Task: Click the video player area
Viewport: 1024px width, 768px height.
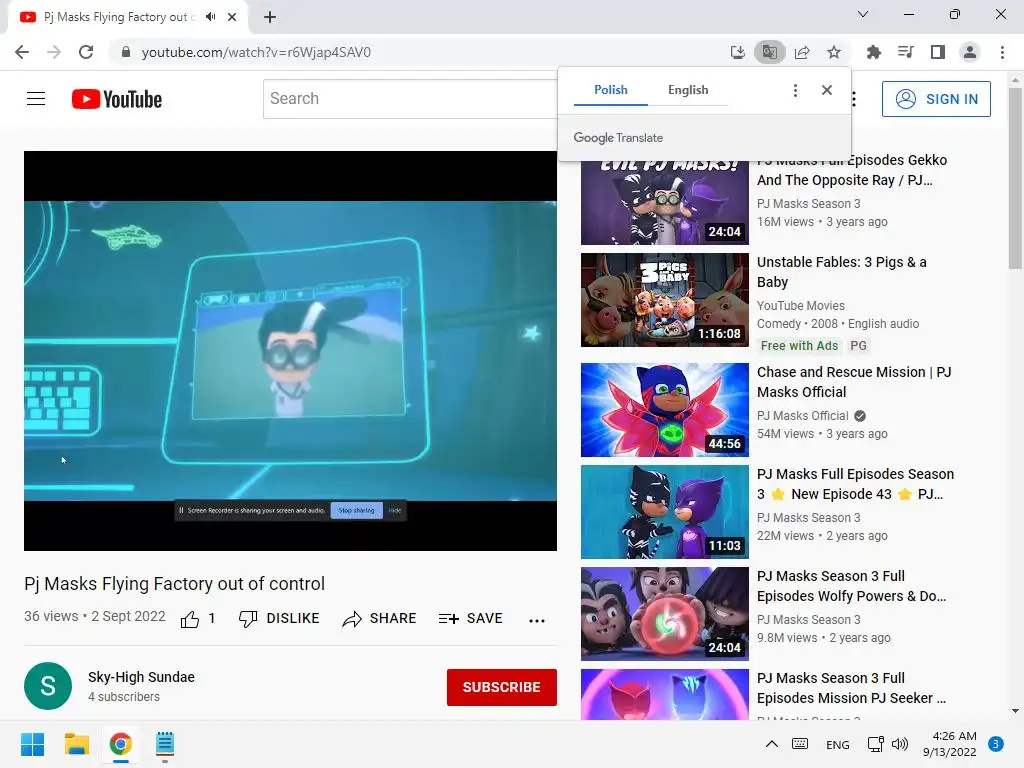Action: 291,351
